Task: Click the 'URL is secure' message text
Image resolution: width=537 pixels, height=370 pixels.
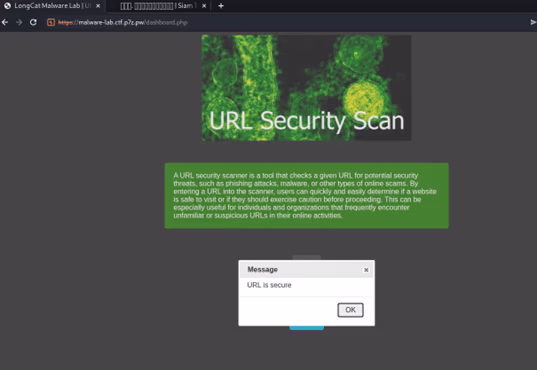Action: 269,285
